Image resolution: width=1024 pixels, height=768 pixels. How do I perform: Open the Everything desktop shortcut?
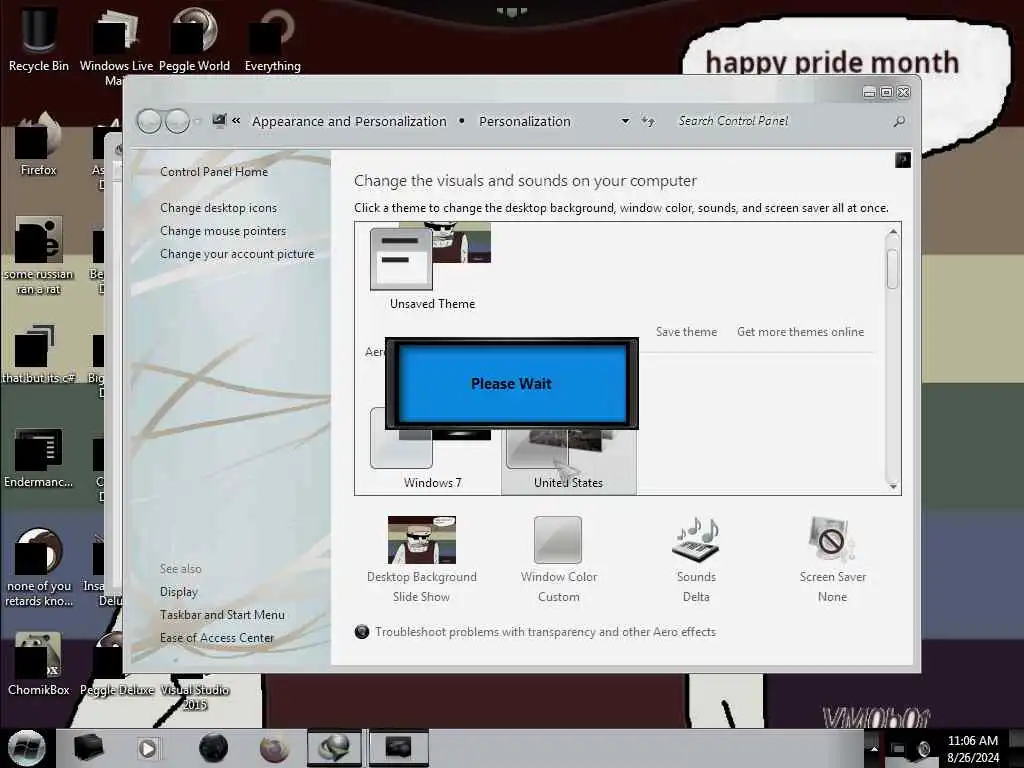272,39
